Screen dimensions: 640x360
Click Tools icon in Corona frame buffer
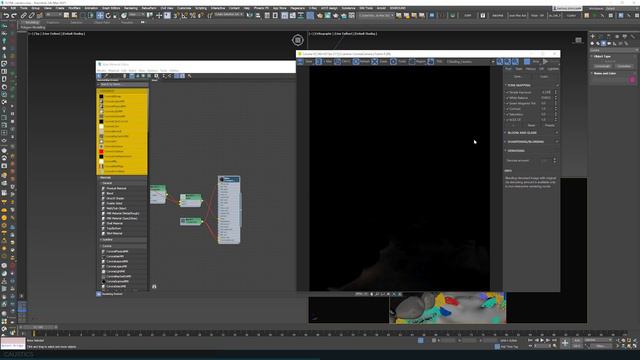(393, 62)
